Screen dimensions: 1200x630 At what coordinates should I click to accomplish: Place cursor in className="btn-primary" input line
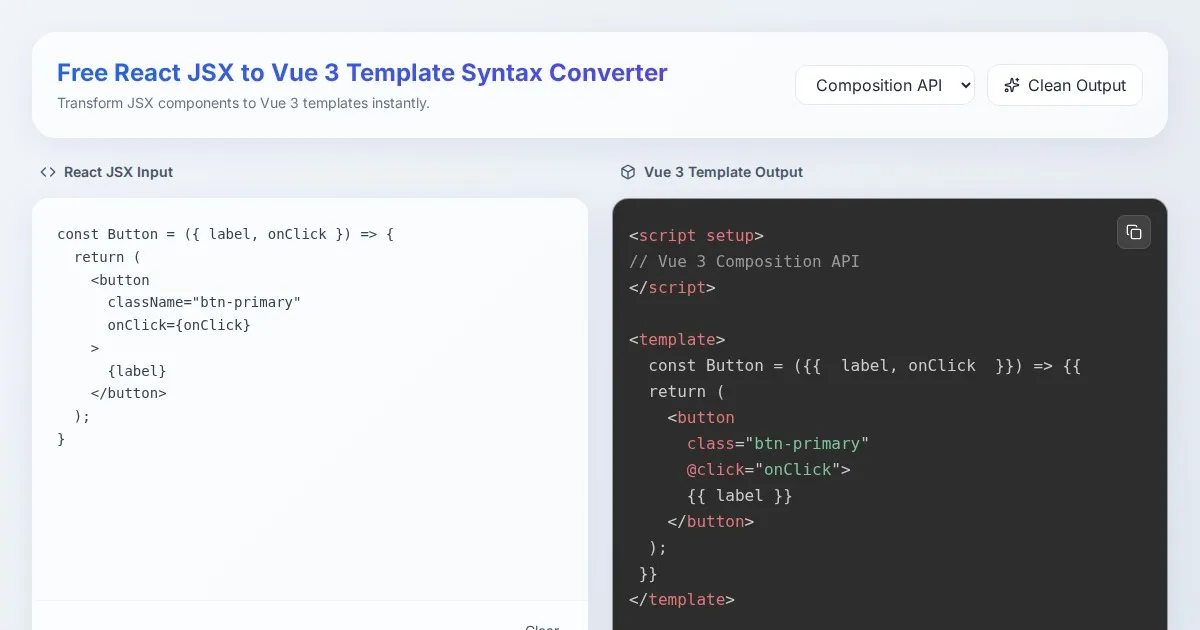pyautogui.click(x=204, y=302)
